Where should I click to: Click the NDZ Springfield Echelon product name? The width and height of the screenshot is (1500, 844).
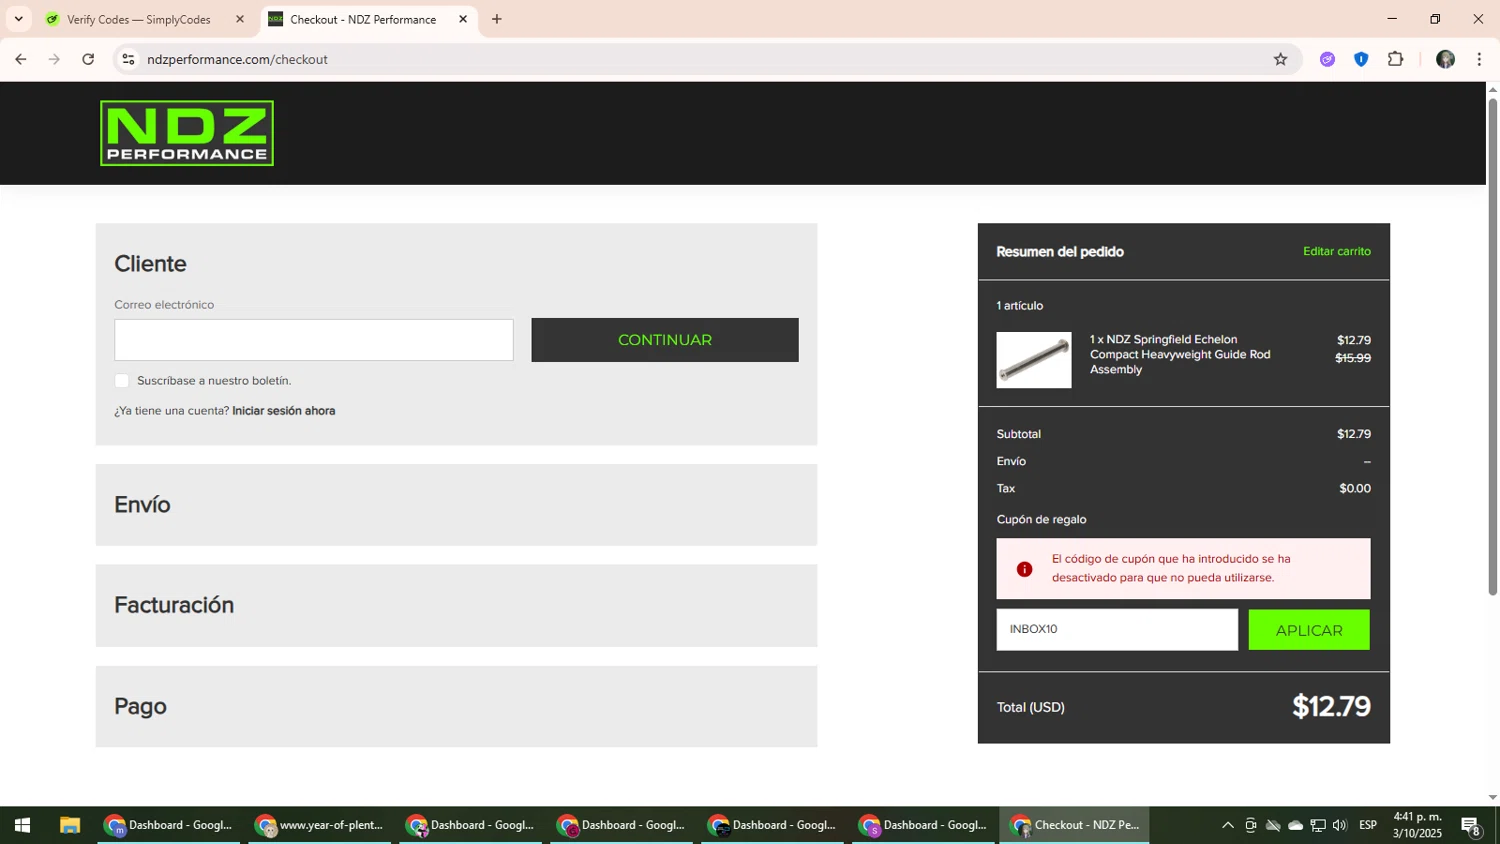pyautogui.click(x=1180, y=355)
